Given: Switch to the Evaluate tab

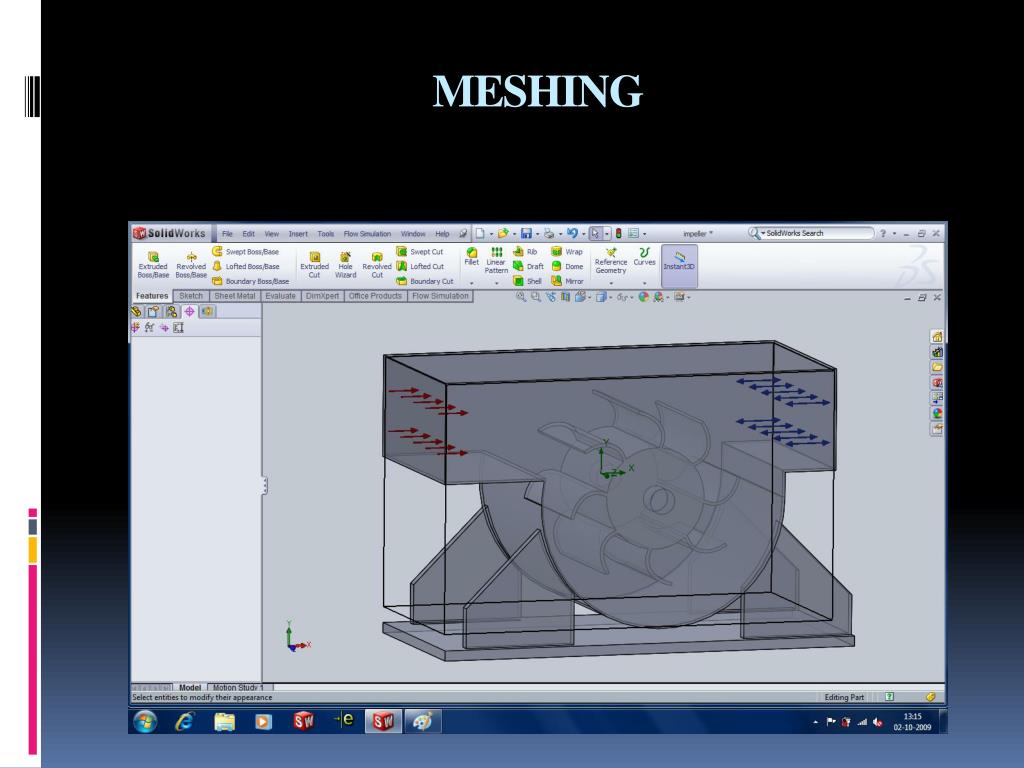Looking at the screenshot, I should coord(280,296).
